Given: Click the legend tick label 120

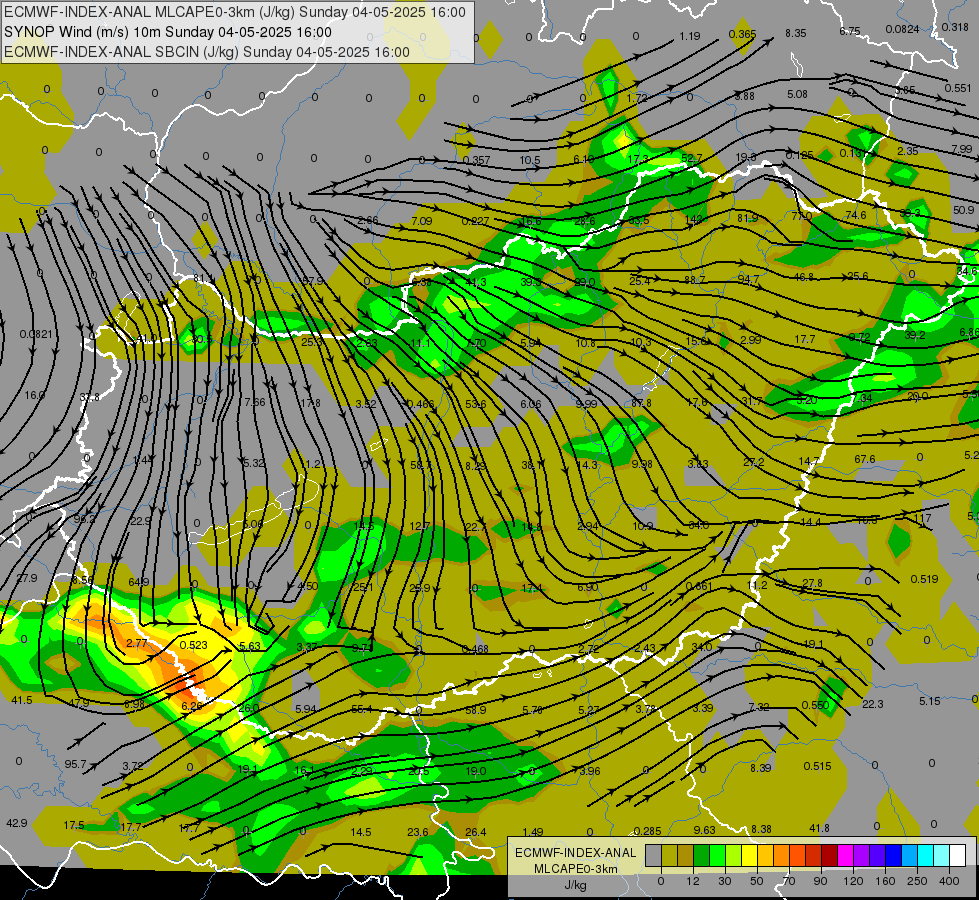Looking at the screenshot, I should click(853, 881).
